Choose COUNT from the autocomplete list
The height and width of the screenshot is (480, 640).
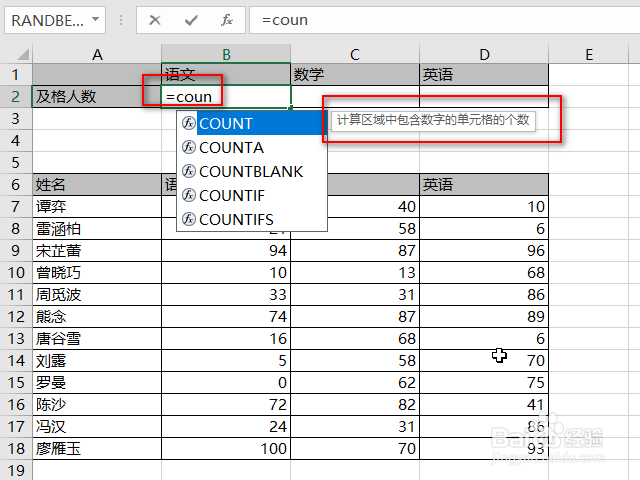pyautogui.click(x=252, y=123)
